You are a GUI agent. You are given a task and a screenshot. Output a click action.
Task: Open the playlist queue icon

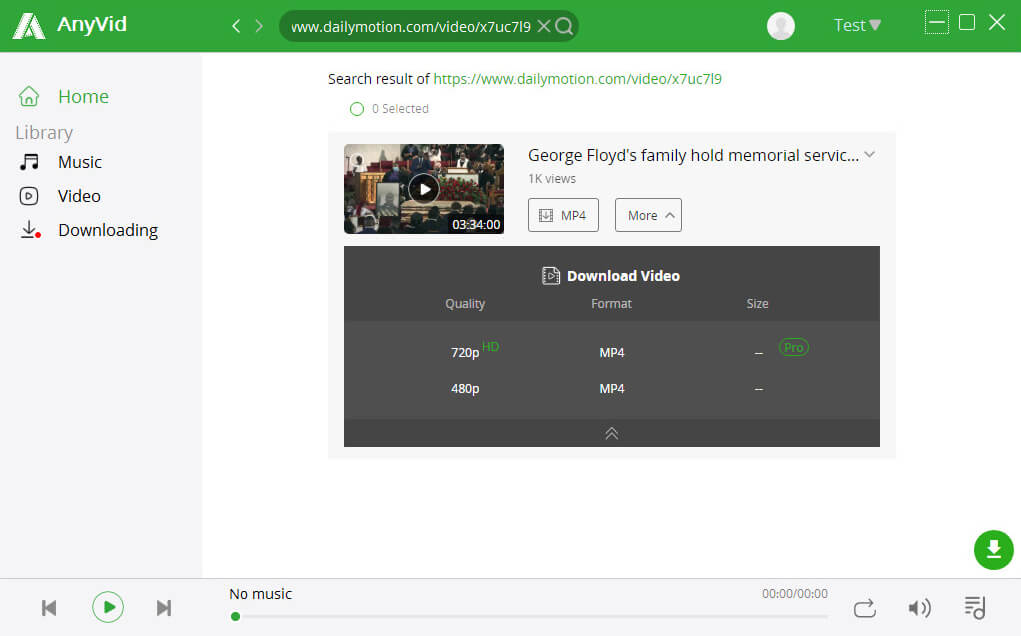(975, 608)
